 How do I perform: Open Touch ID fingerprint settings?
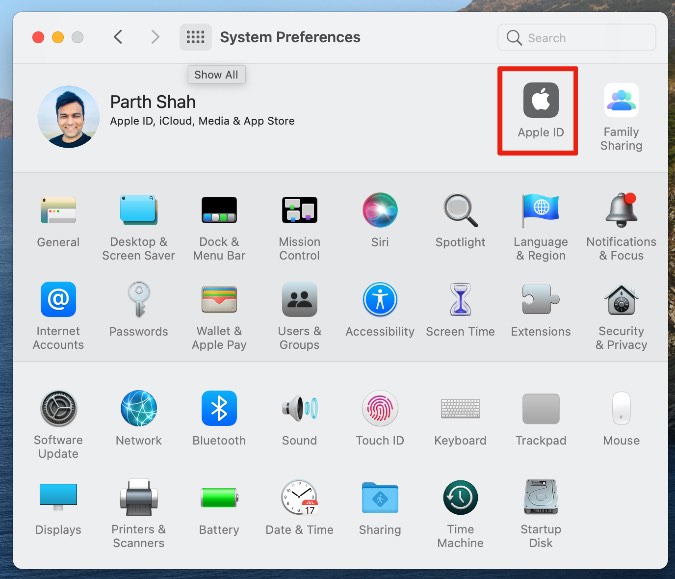(379, 408)
